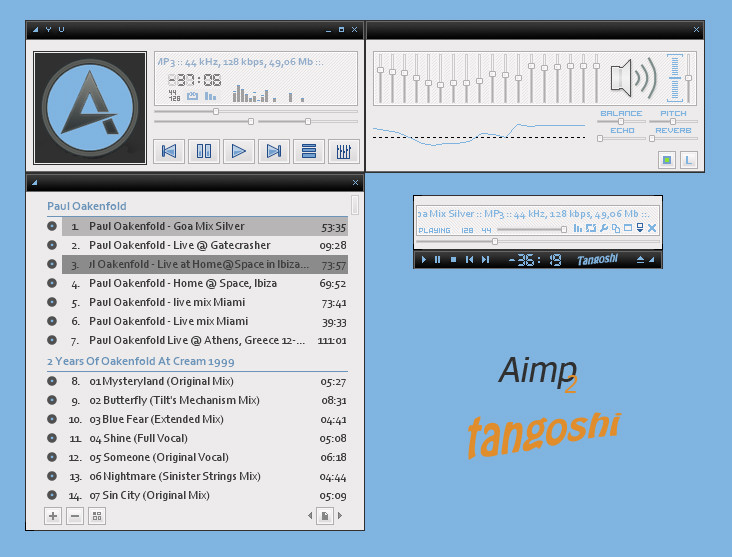Screen dimensions: 732x557
Task: Adjust the lower-right slider under the seek bar
Action: click(x=308, y=121)
